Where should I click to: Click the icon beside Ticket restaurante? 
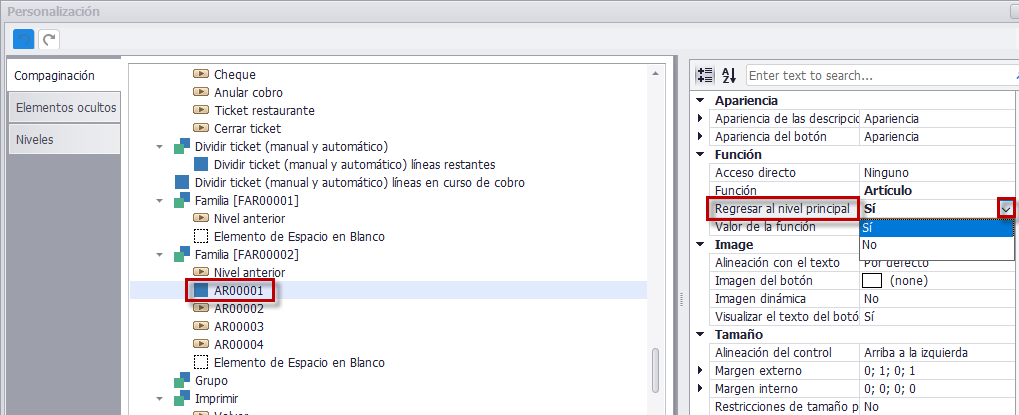point(201,111)
